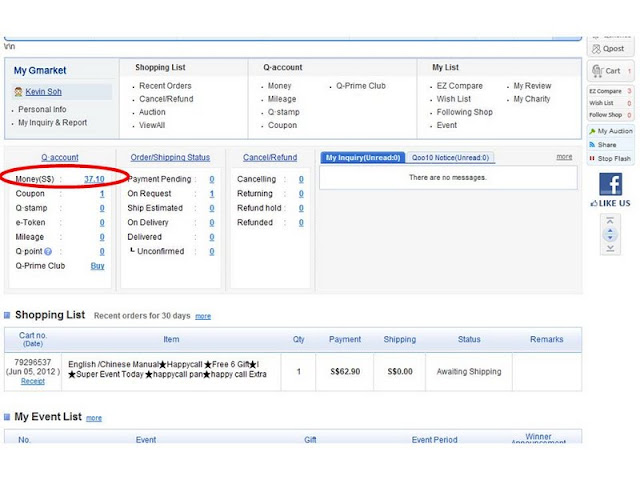Click the On Request count 1
Viewport: 640px width, 480px height.
coord(212,193)
